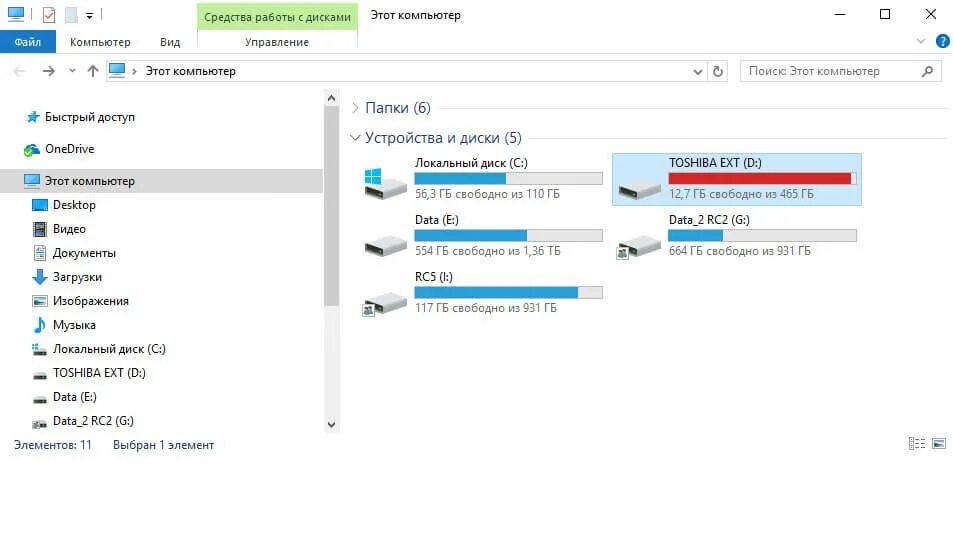953x540 pixels.
Task: Switch to details view in status bar
Action: tap(917, 444)
